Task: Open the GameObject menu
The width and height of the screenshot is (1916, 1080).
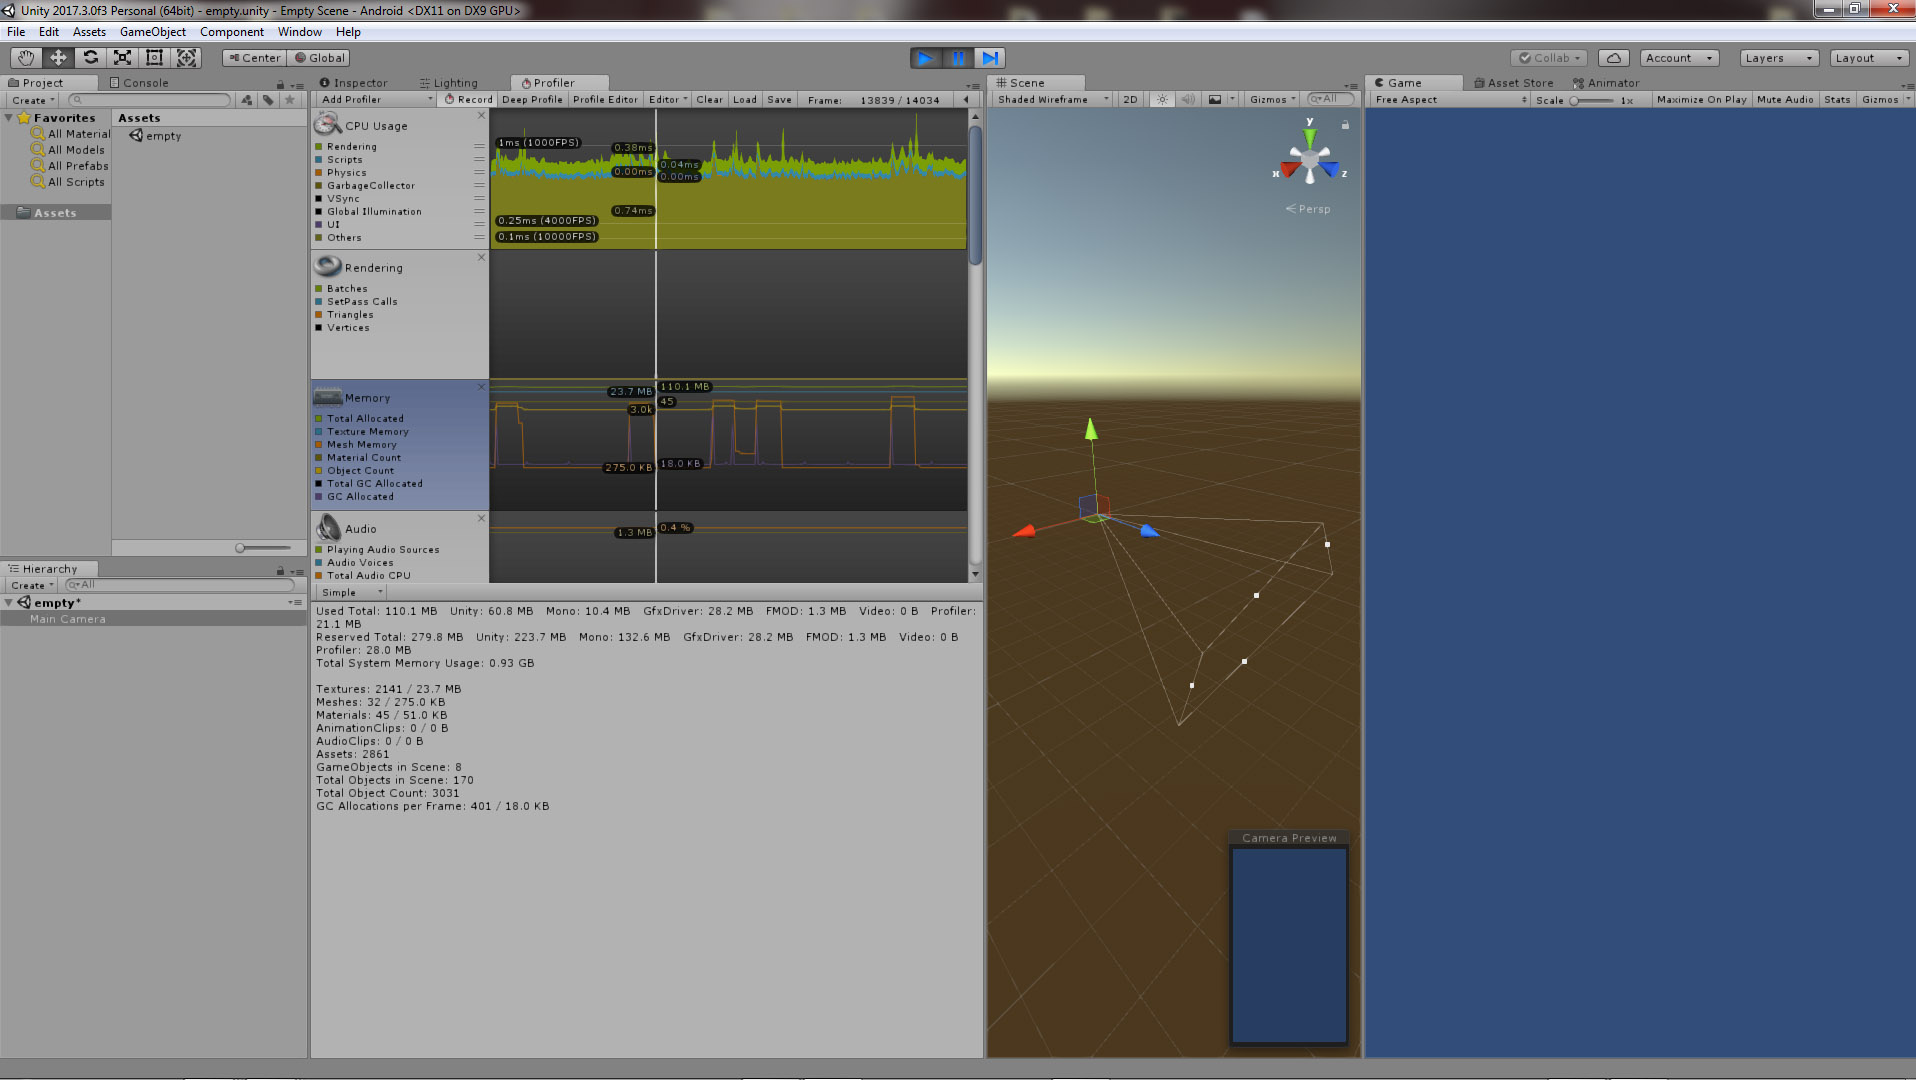Action: (153, 32)
